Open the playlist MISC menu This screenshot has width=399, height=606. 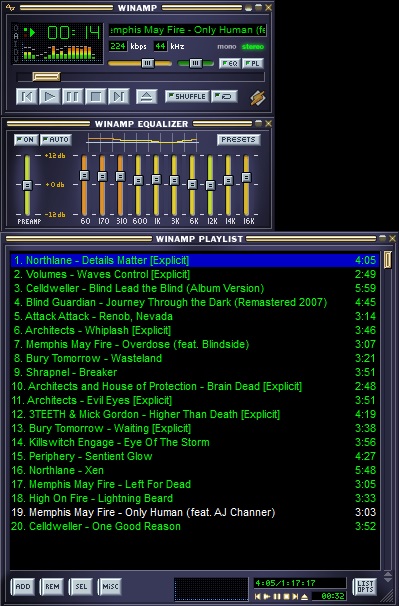point(110,586)
